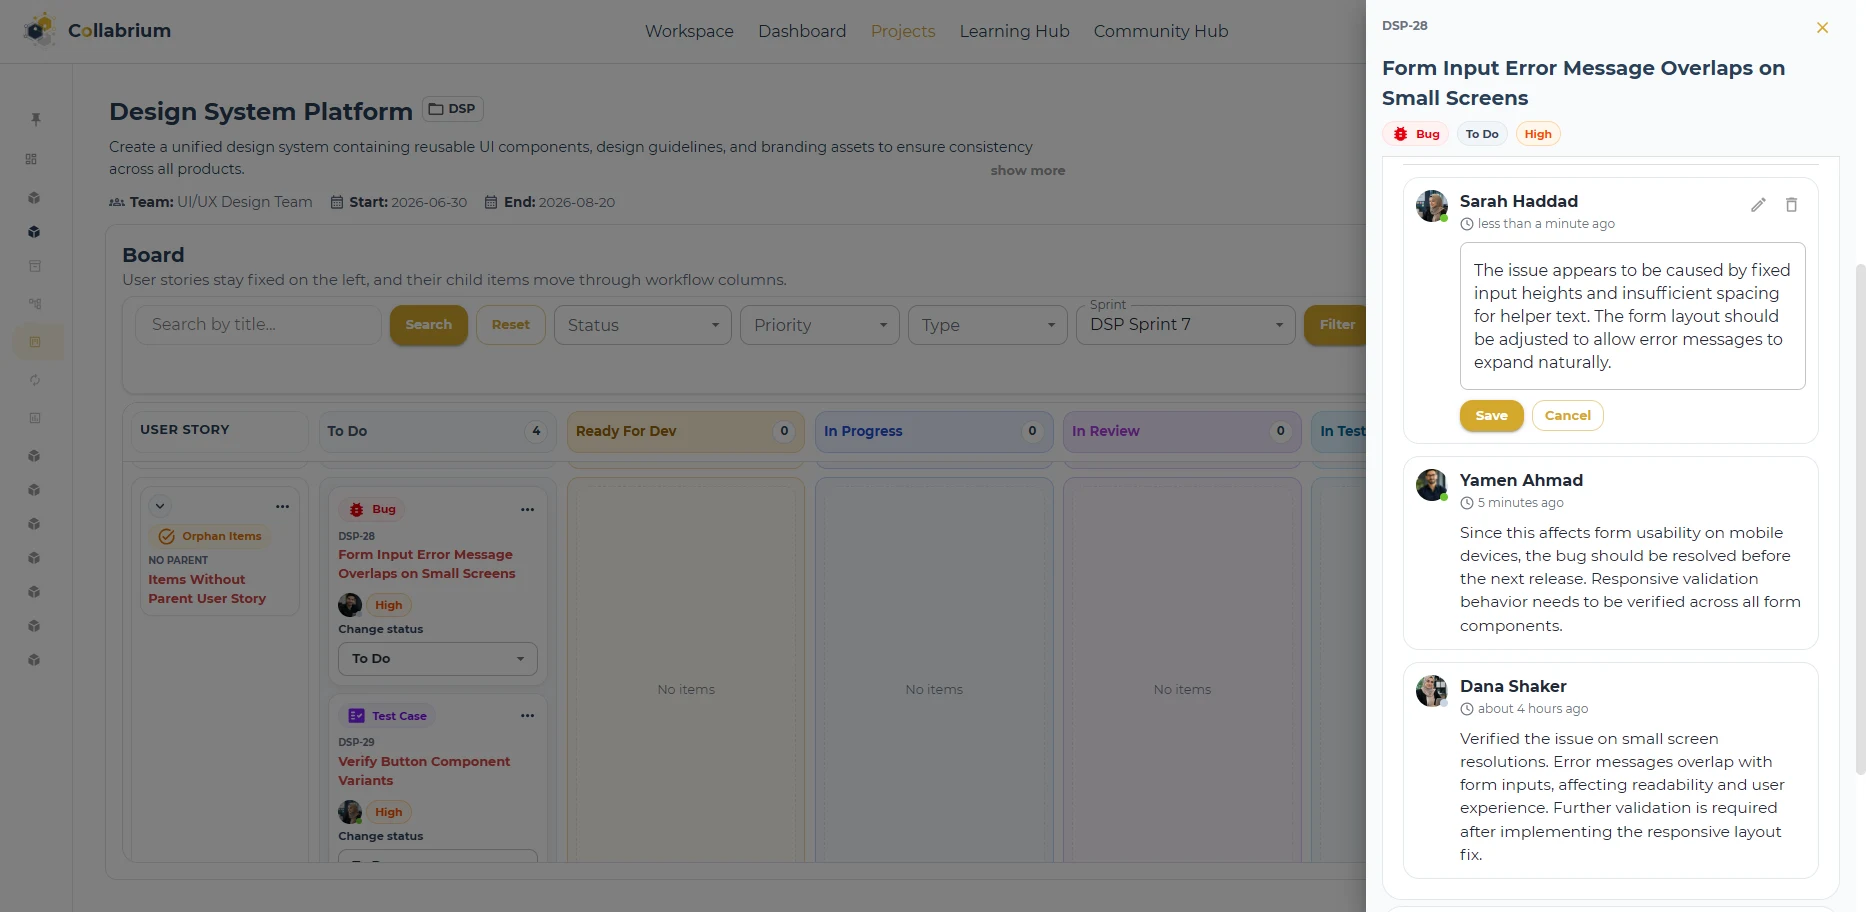
Task: Click the Search button on the board
Action: (x=429, y=325)
